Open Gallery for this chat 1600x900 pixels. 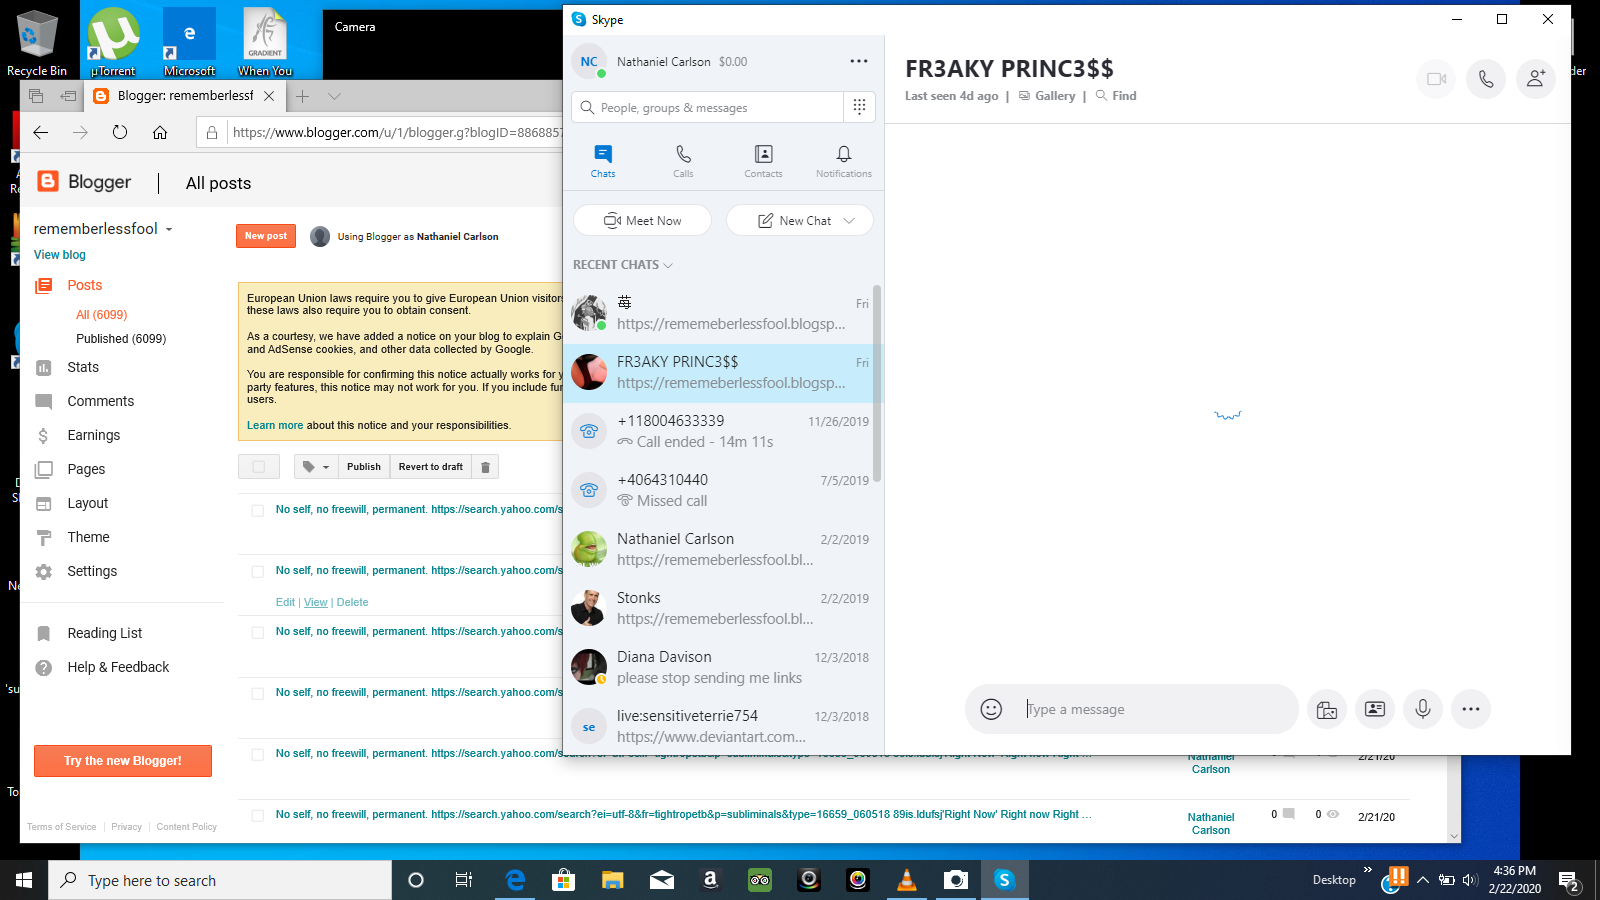point(1047,96)
